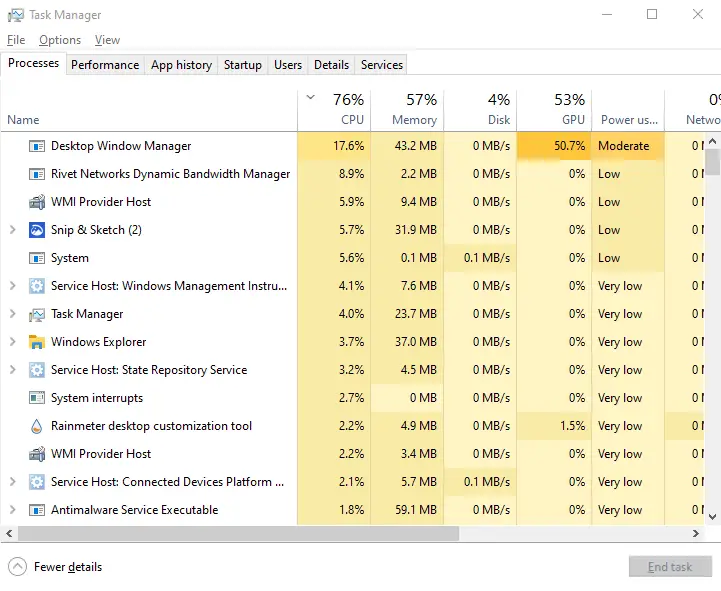This screenshot has height=591, width=721.
Task: Click the Task Manager process row icon
Action: tap(37, 314)
